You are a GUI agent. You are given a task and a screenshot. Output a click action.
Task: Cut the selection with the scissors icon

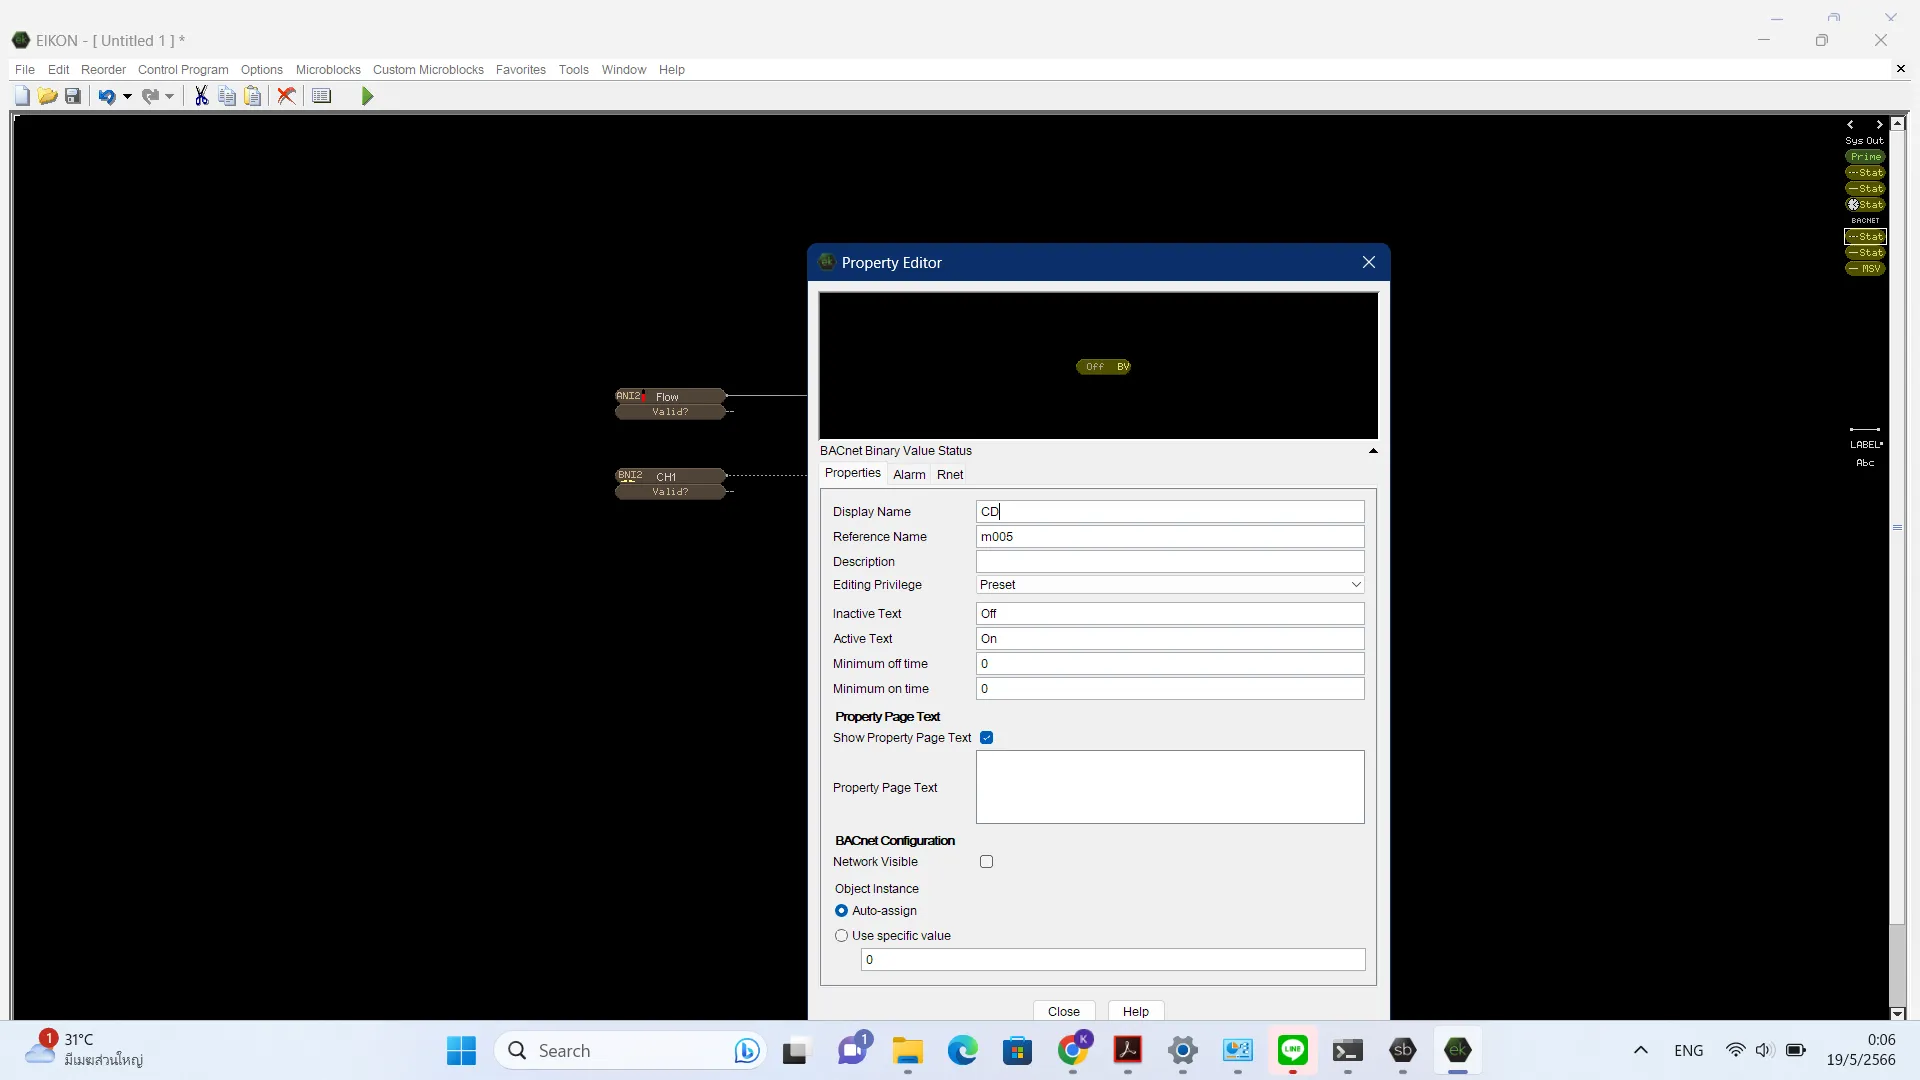pos(201,96)
